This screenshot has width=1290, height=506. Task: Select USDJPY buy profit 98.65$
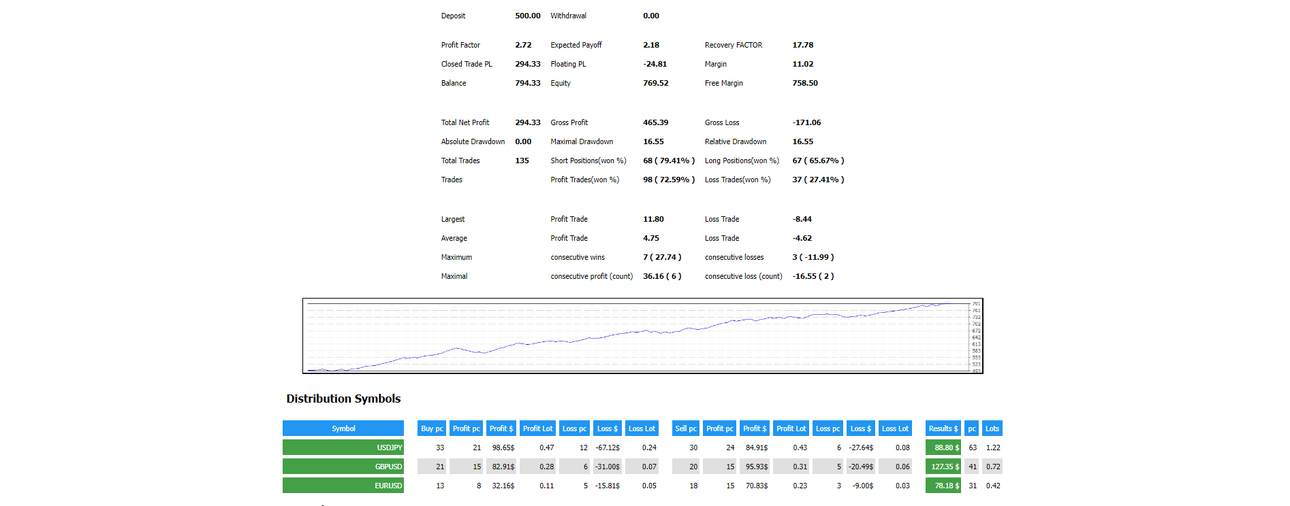point(502,448)
